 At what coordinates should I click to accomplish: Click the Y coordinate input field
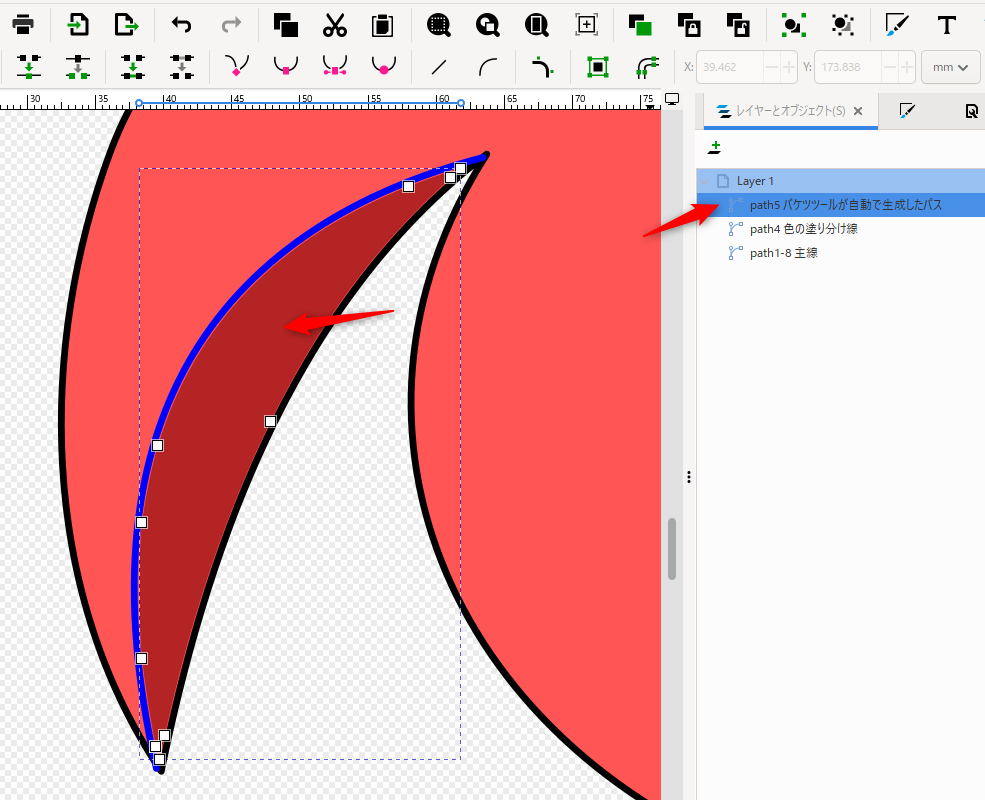pos(848,67)
